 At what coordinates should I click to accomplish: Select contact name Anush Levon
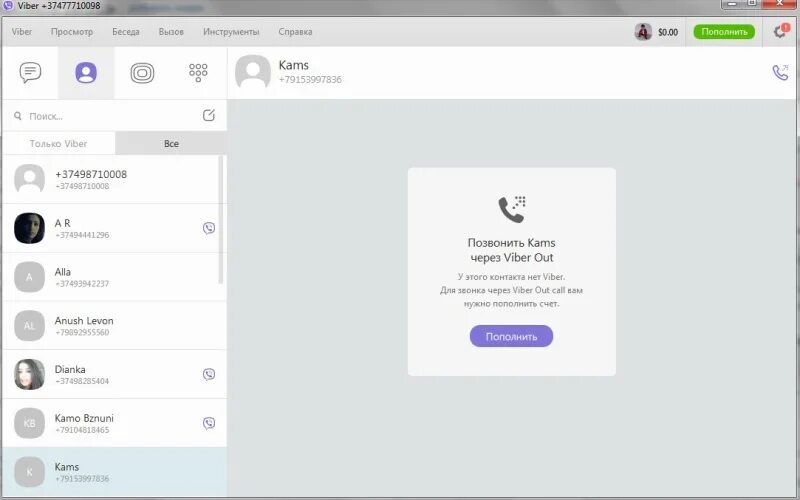pos(84,320)
